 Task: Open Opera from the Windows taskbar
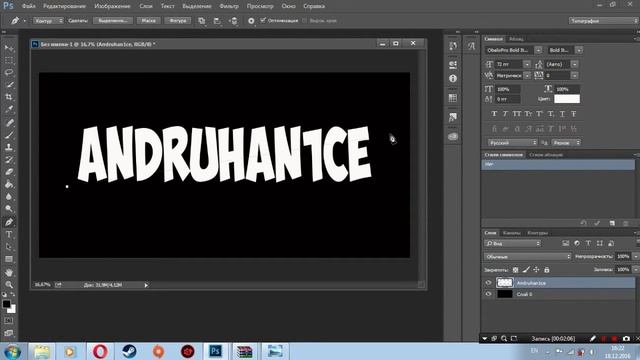click(x=100, y=351)
